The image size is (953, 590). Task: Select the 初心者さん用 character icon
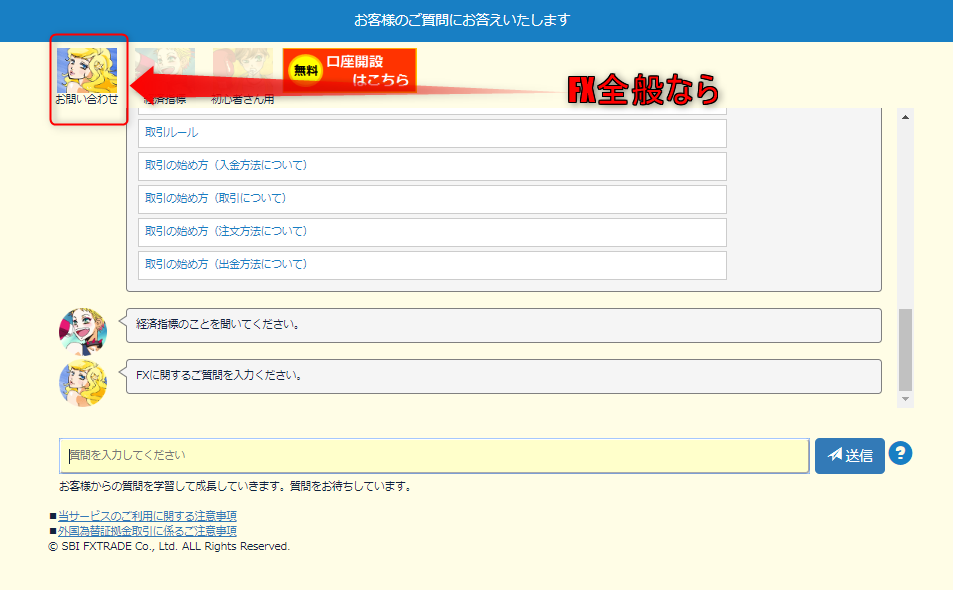[242, 68]
